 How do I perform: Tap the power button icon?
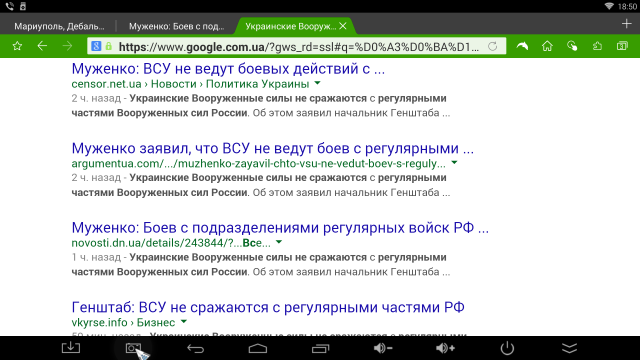507,348
